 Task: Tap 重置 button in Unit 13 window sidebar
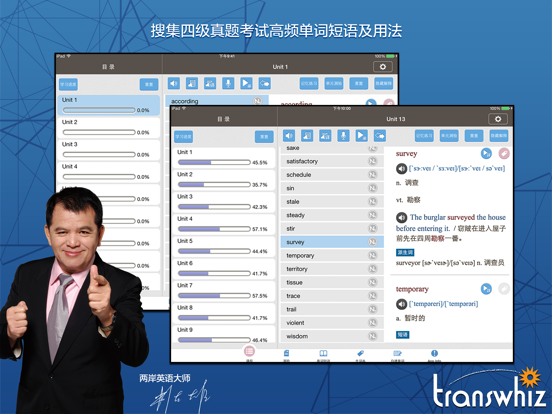tap(264, 137)
